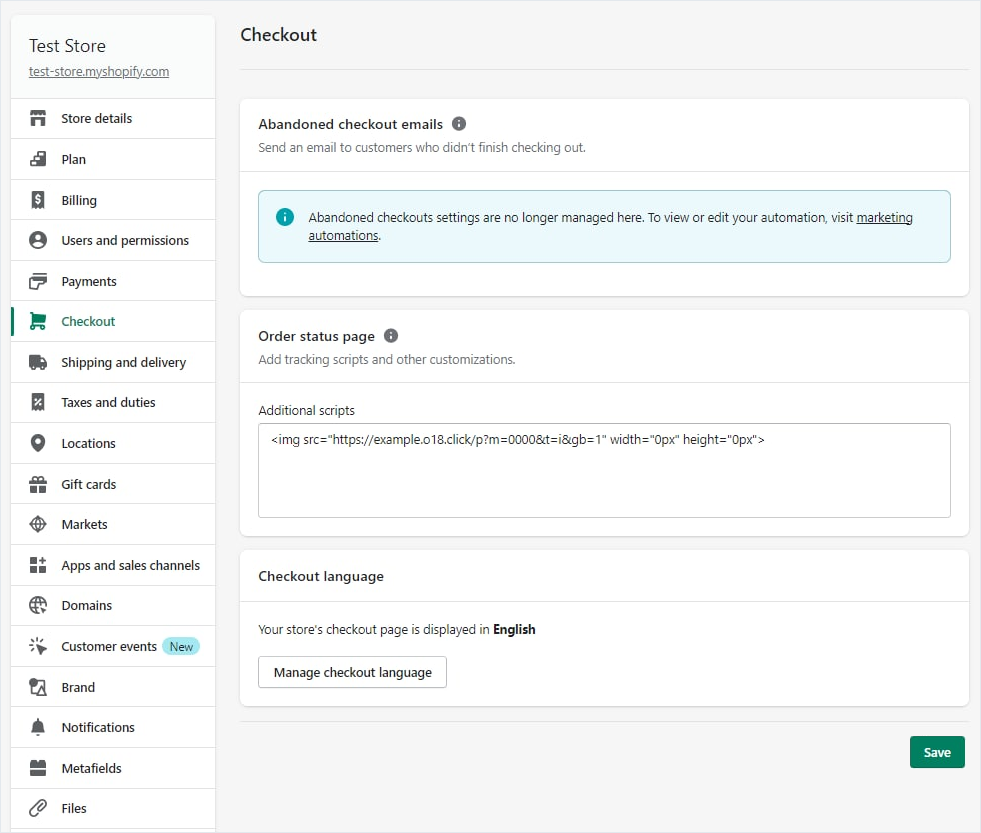The image size is (981, 833).
Task: Click the Users and permissions person icon
Action: tap(38, 241)
